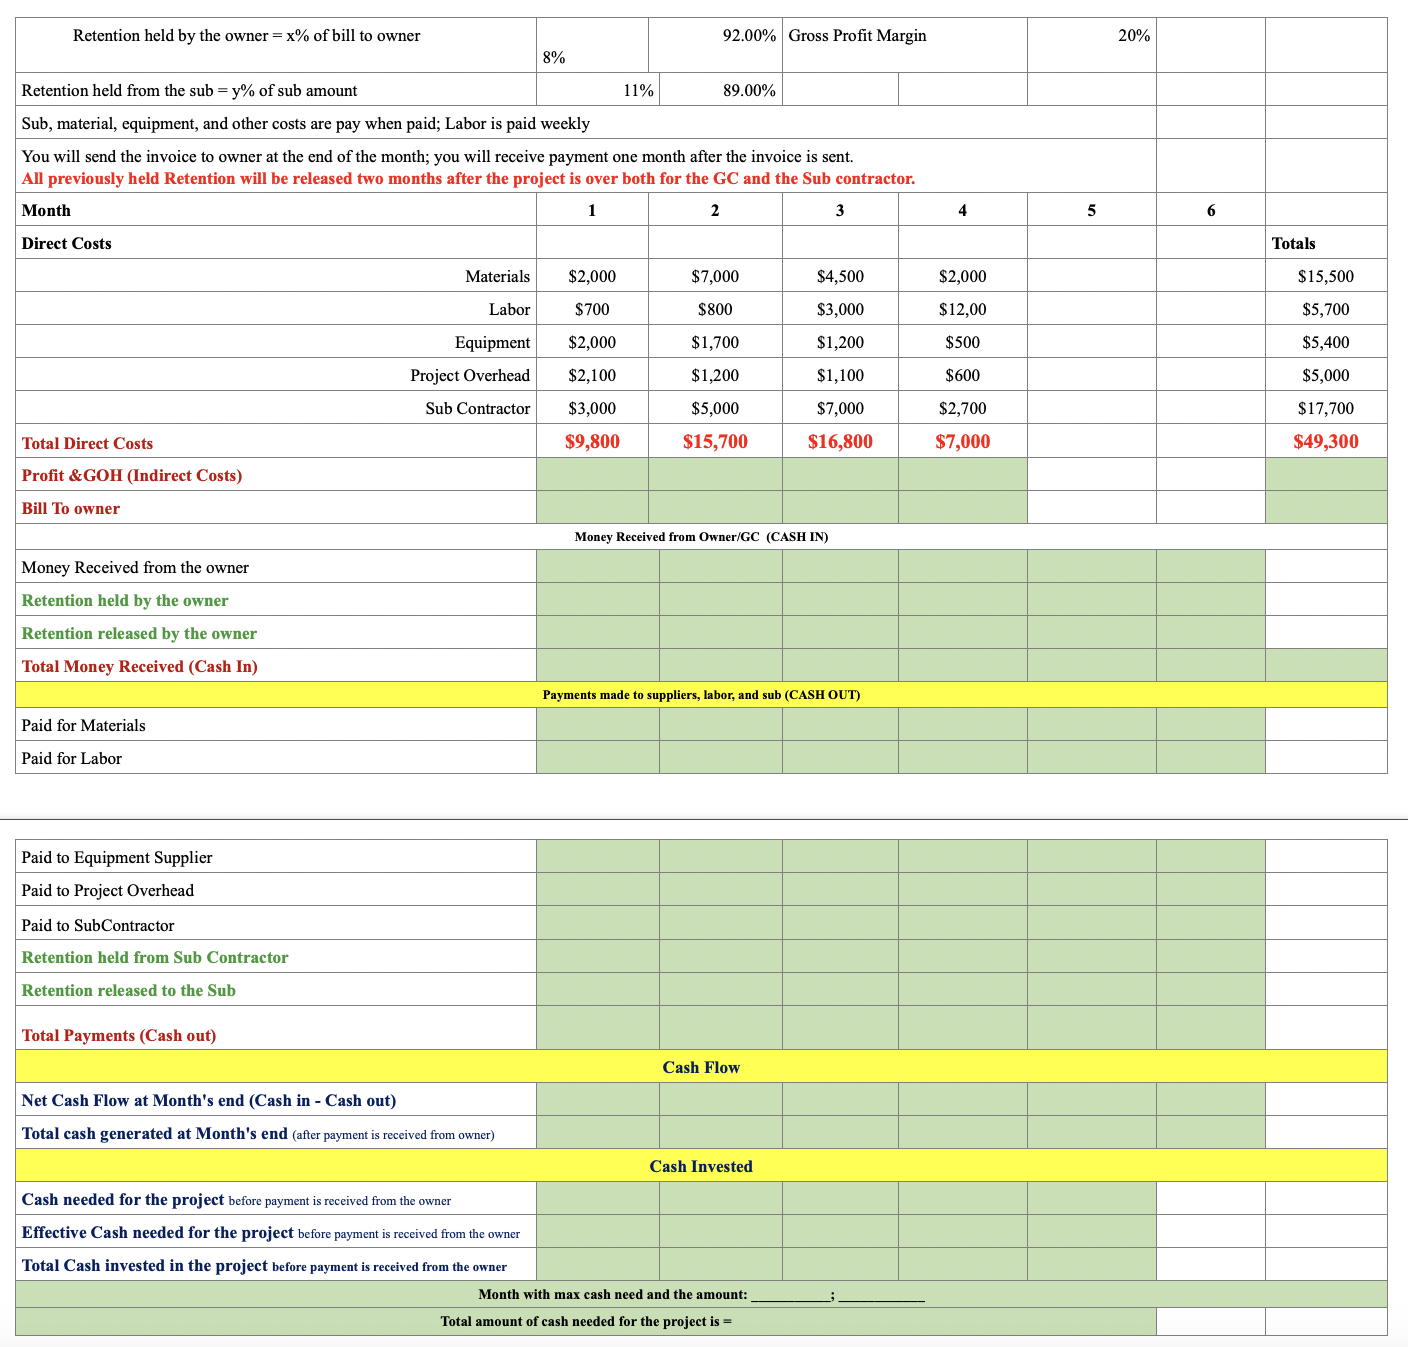This screenshot has height=1347, width=1408.
Task: Click the Labor total $5,700
Action: [x=1326, y=309]
